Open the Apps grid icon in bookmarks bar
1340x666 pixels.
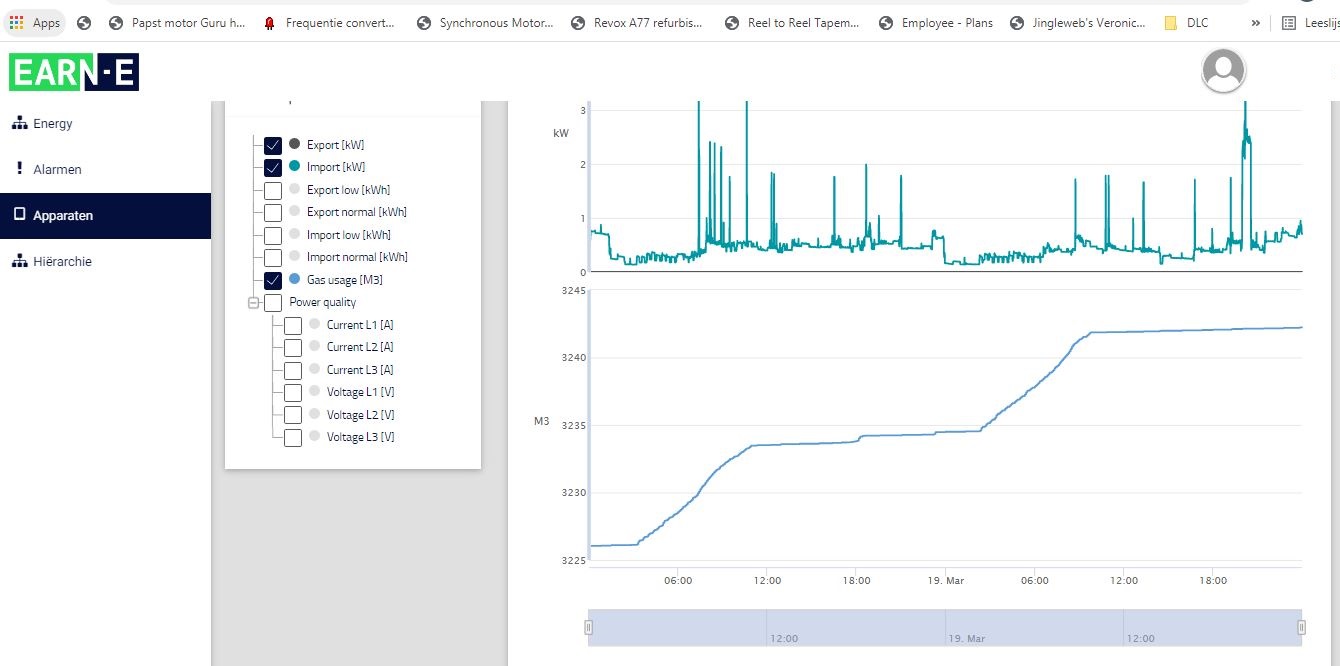pyautogui.click(x=17, y=22)
